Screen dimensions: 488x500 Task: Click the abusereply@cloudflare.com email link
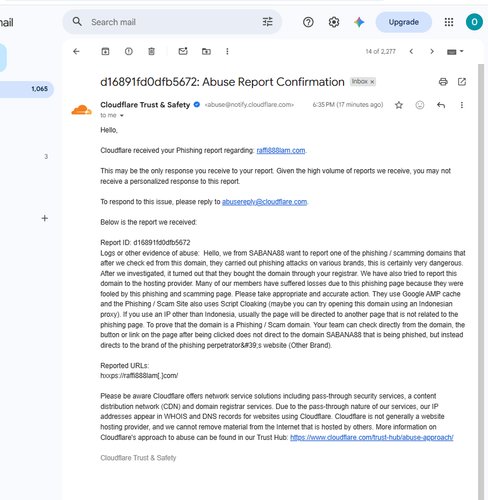pyautogui.click(x=264, y=202)
